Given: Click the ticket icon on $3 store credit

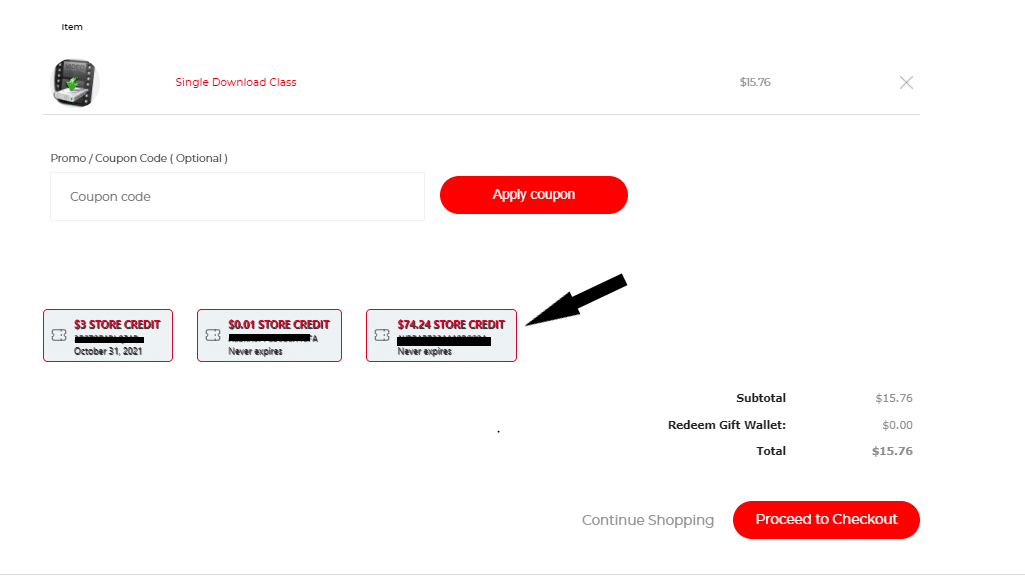Looking at the screenshot, I should [58, 335].
